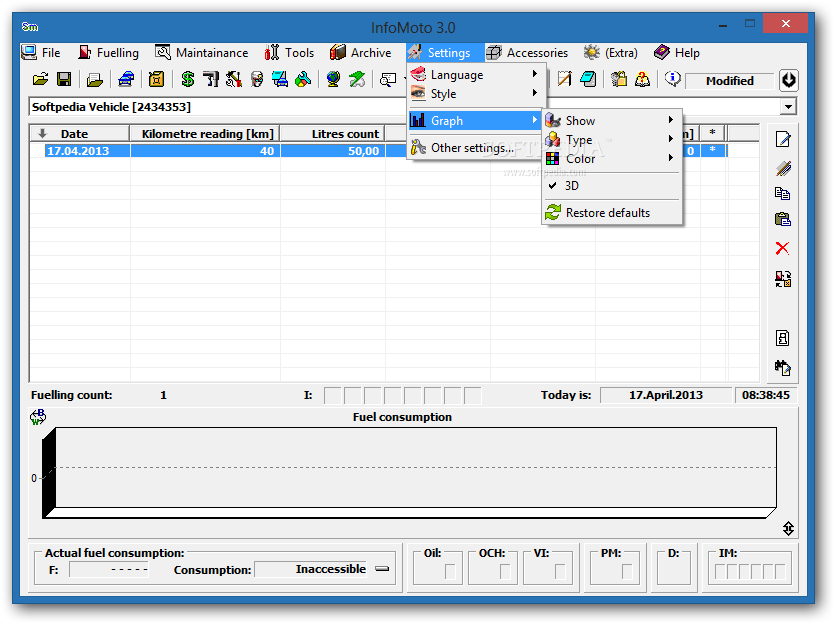
Task: Click the blue info speech bubble icon
Action: [673, 79]
